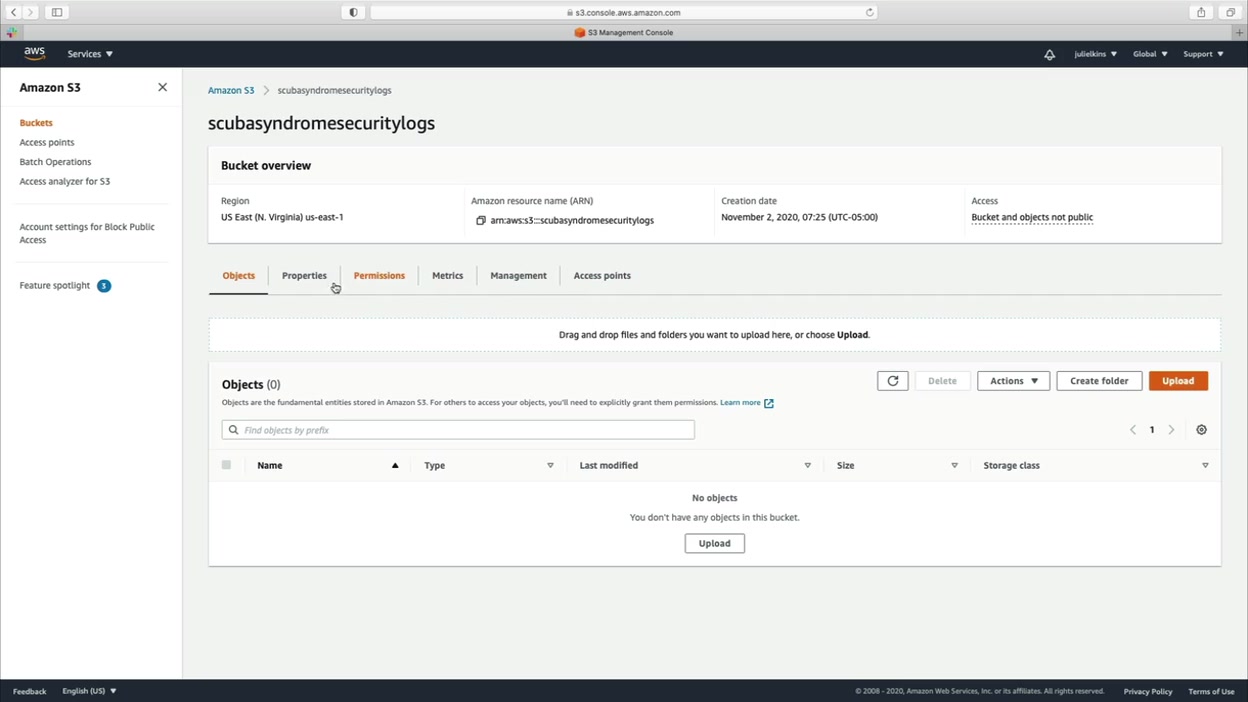Viewport: 1248px width, 702px height.
Task: Open the Type column sort arrow
Action: pos(550,466)
